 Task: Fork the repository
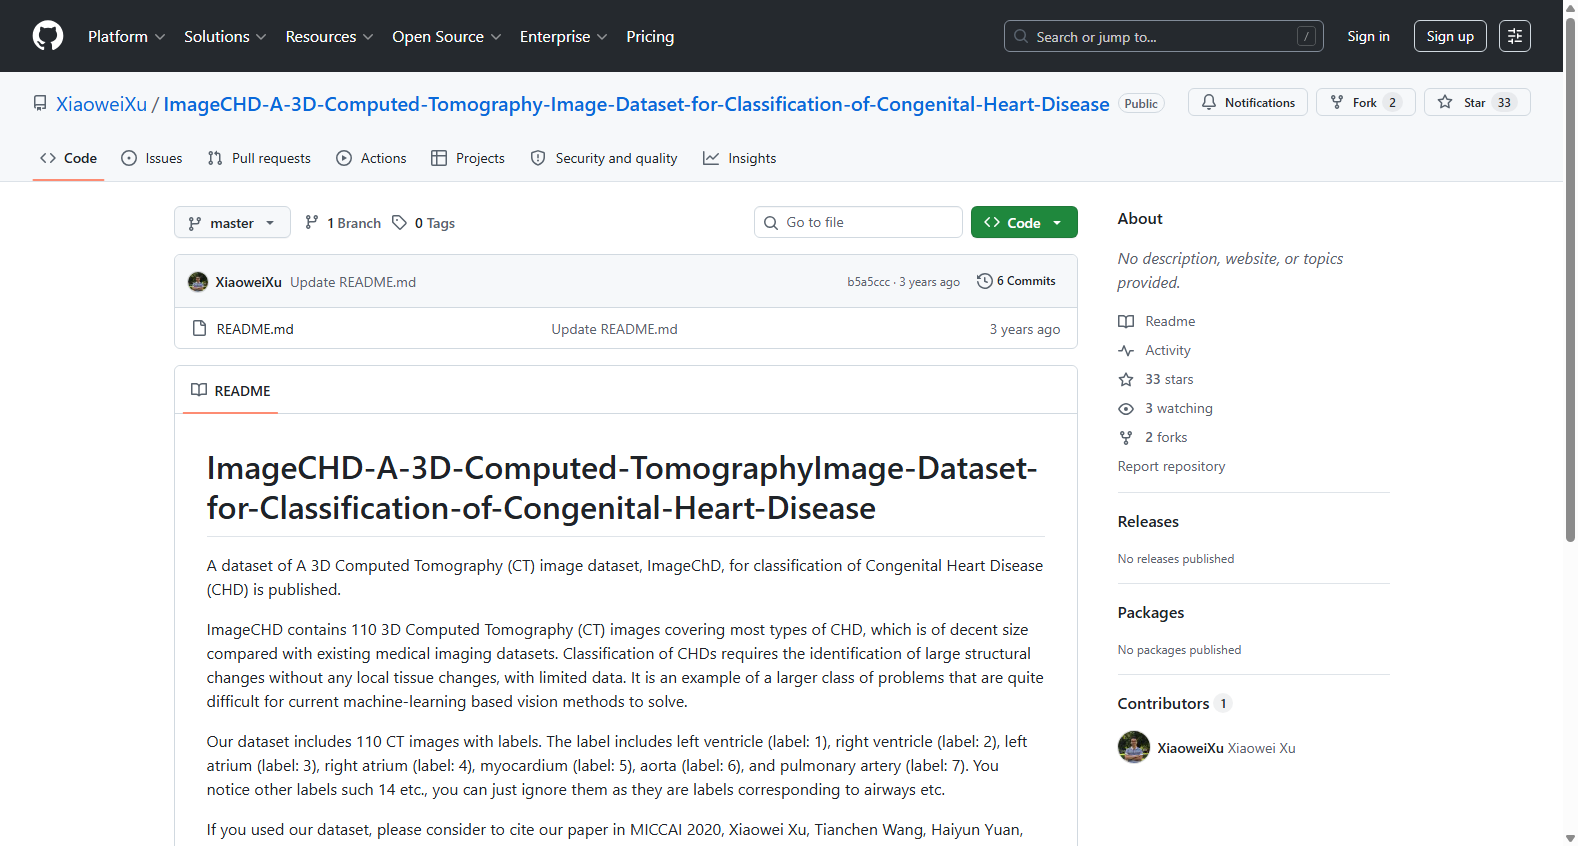1365,102
